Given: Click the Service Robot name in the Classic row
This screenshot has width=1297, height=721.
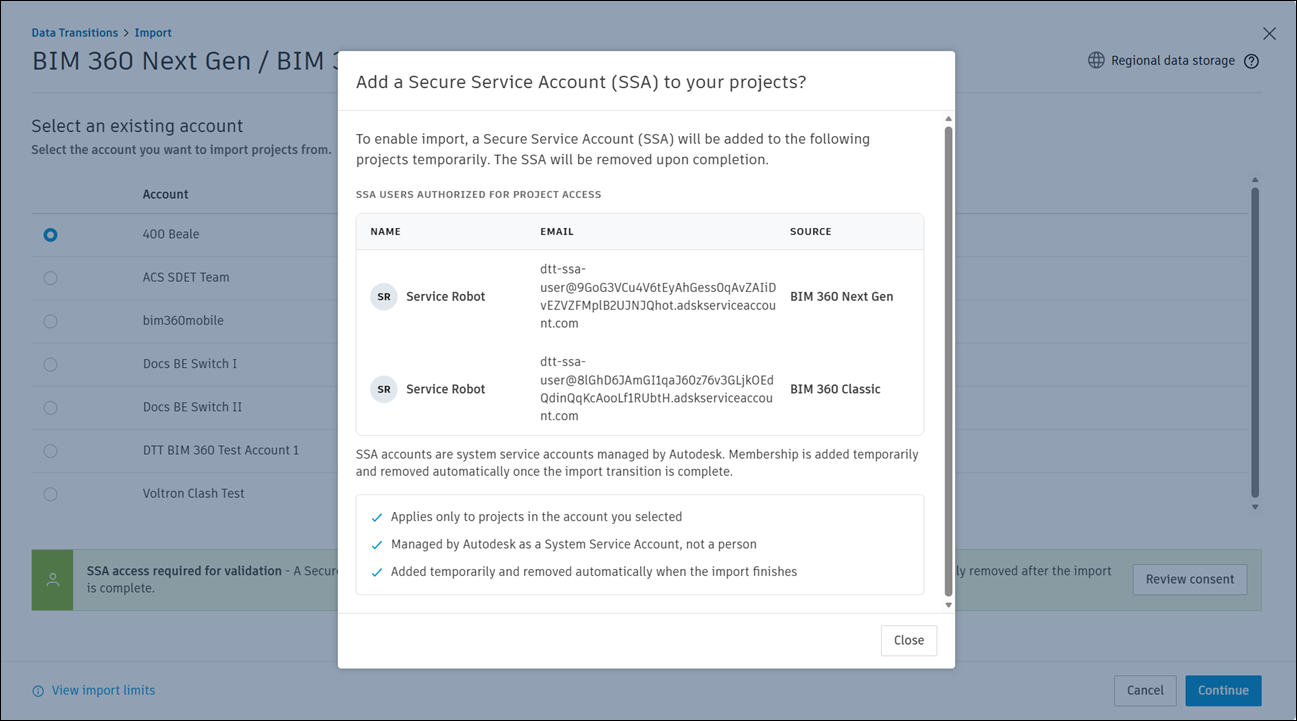Looking at the screenshot, I should (x=446, y=389).
